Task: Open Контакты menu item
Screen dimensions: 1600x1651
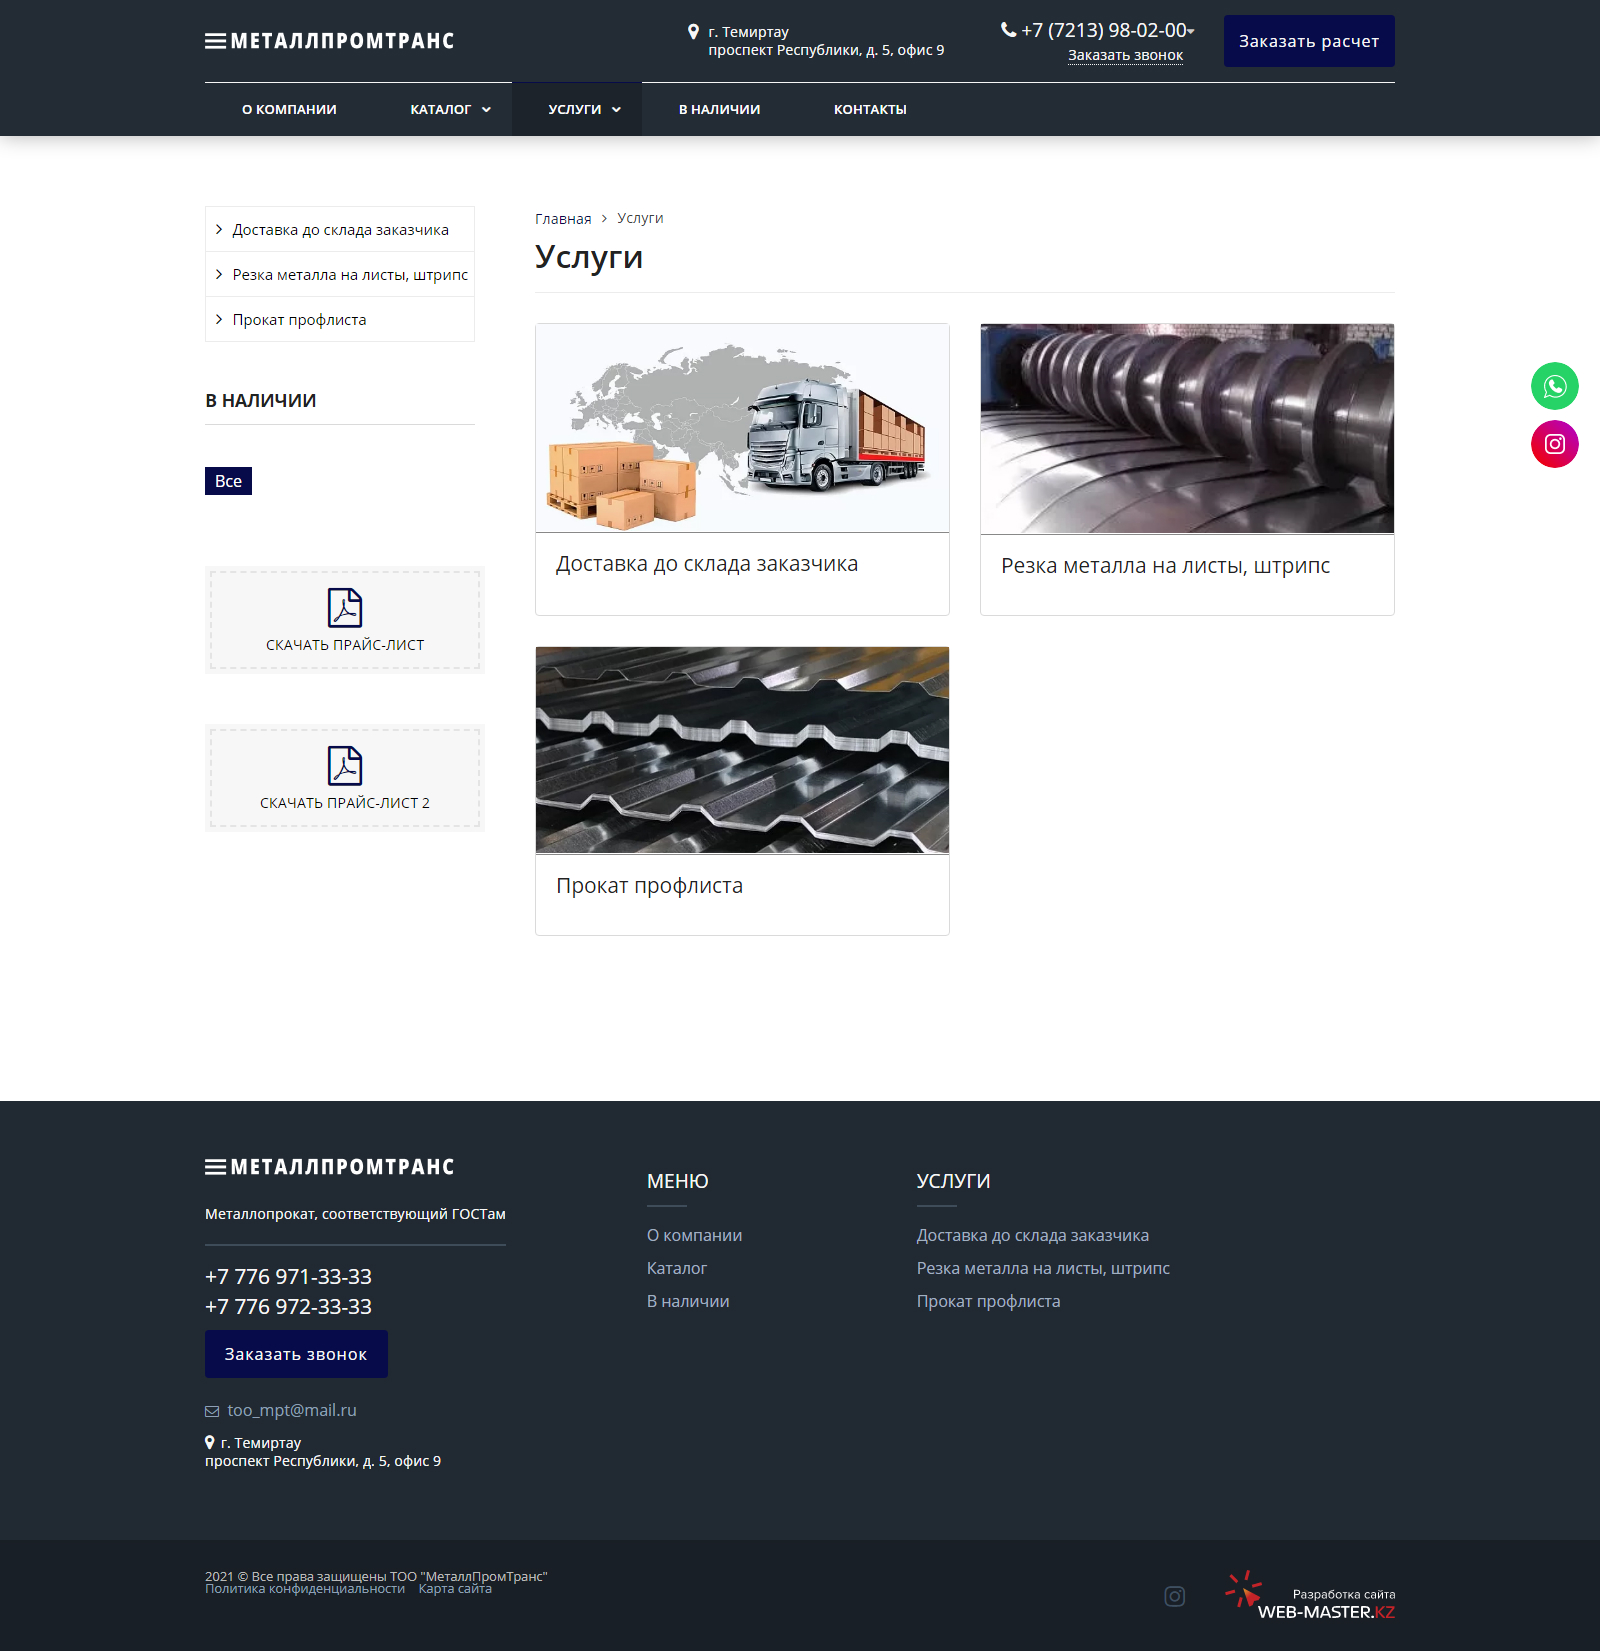Action: 870,109
